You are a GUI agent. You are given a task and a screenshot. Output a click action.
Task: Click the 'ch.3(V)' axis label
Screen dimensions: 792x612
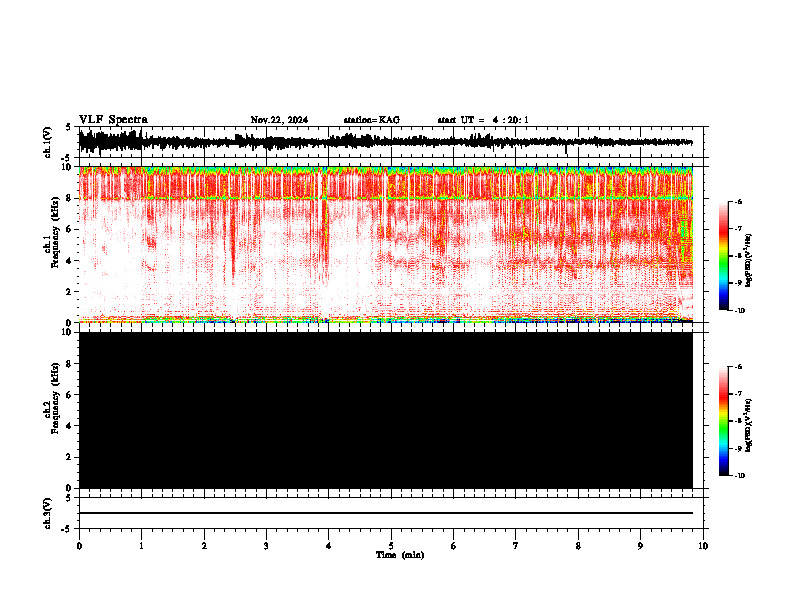tap(48, 513)
